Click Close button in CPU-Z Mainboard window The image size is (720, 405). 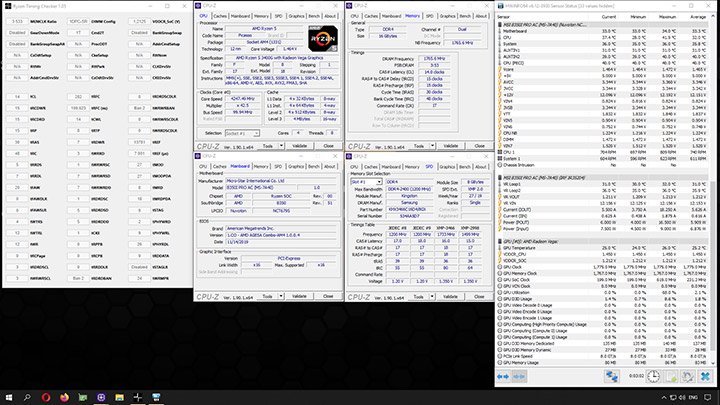328,297
